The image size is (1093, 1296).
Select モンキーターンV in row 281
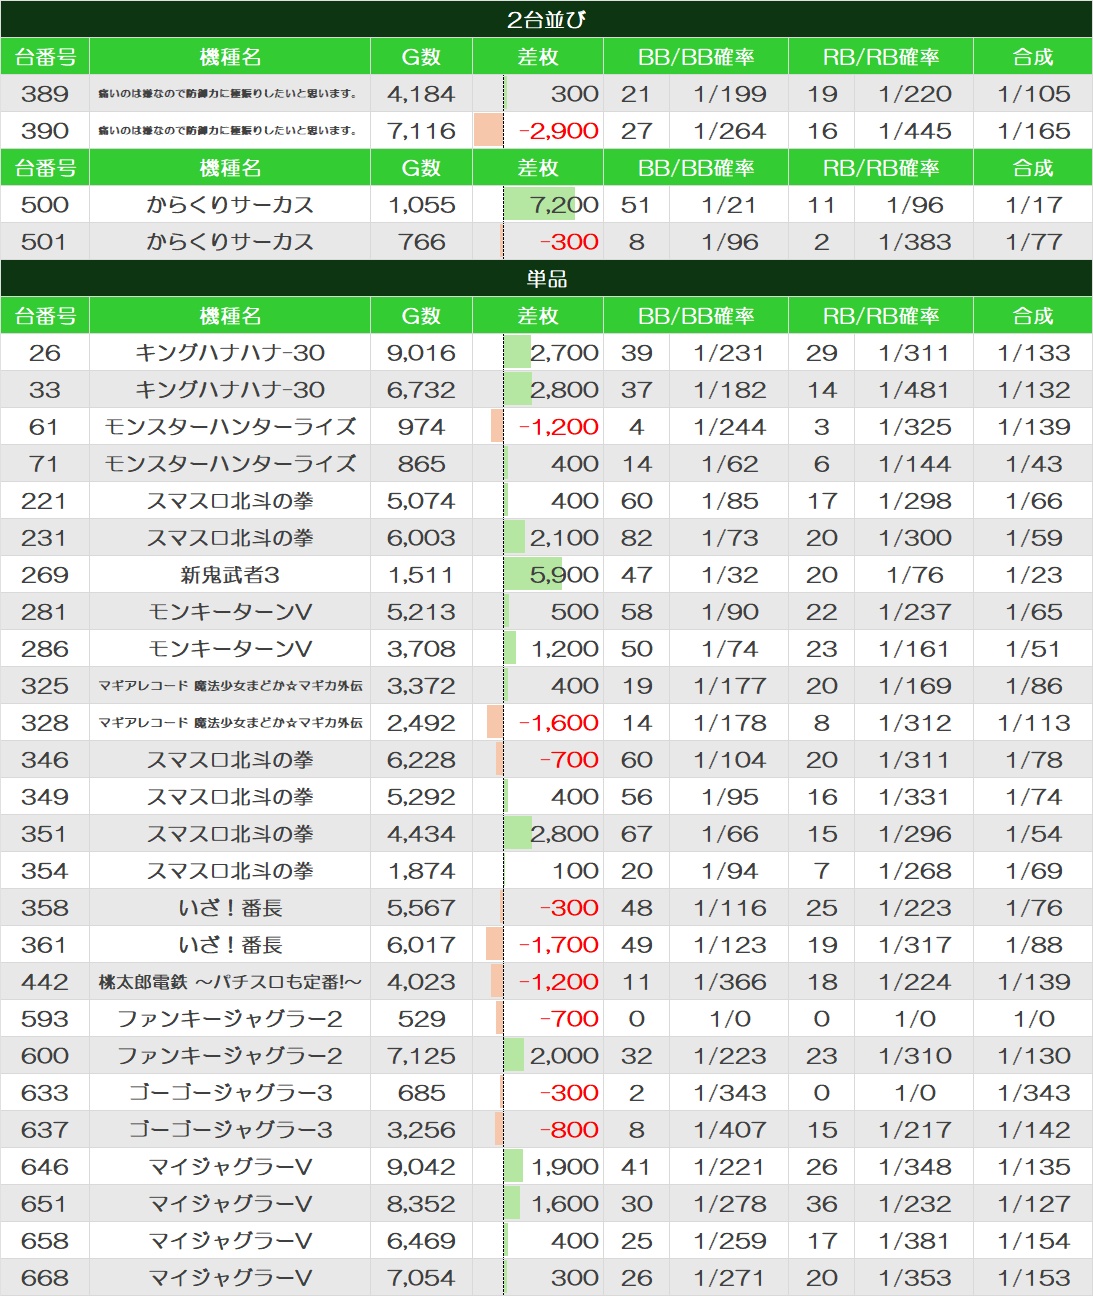pyautogui.click(x=230, y=612)
